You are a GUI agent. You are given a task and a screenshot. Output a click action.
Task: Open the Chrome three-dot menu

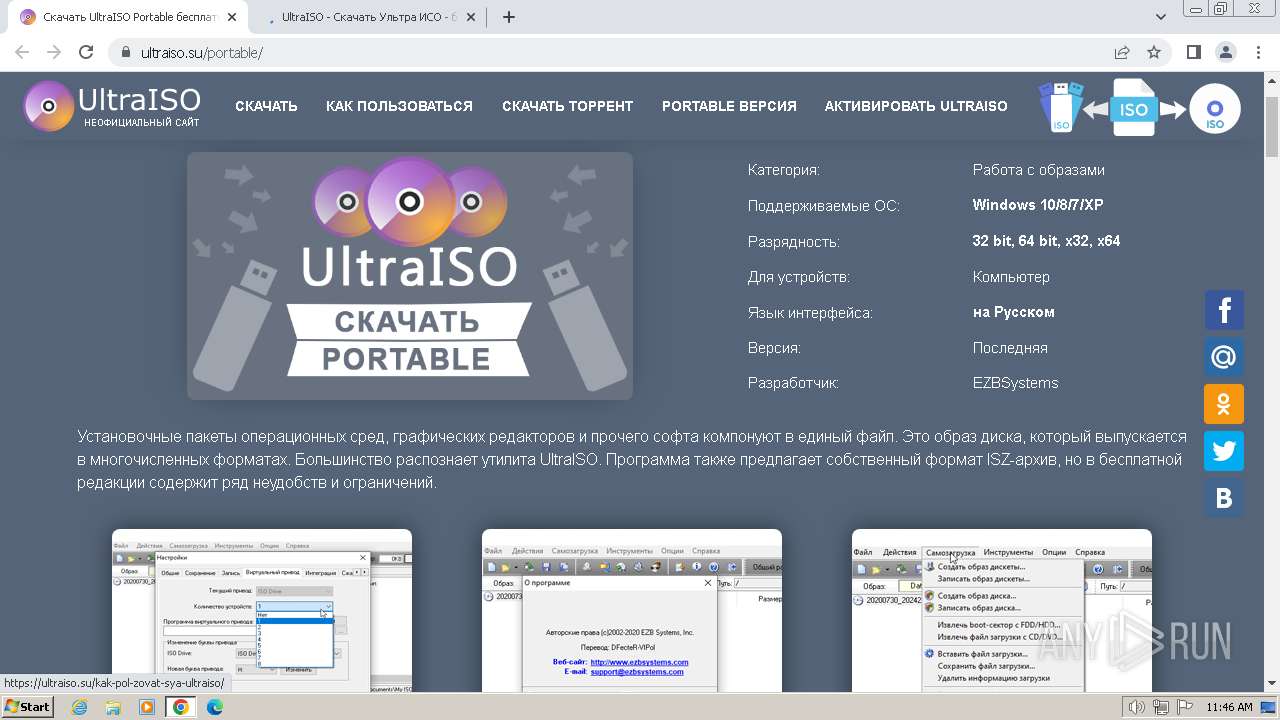point(1258,52)
